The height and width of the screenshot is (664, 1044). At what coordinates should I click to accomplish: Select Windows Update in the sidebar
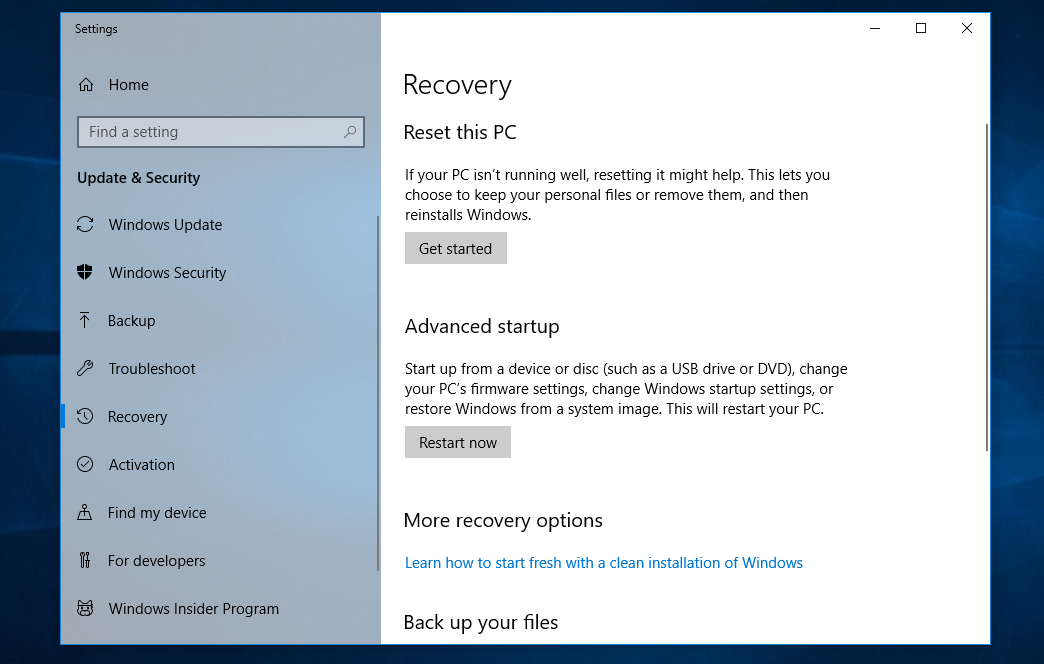point(165,225)
